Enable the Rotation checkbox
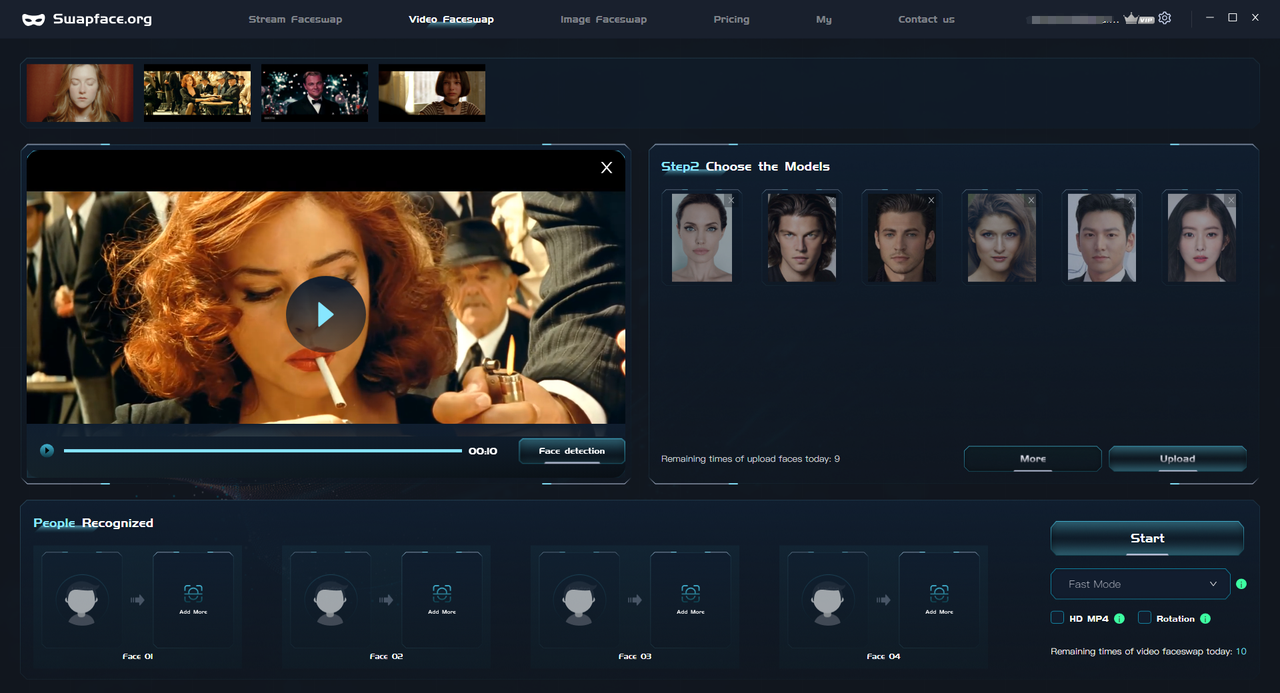The image size is (1280, 693). 1144,618
